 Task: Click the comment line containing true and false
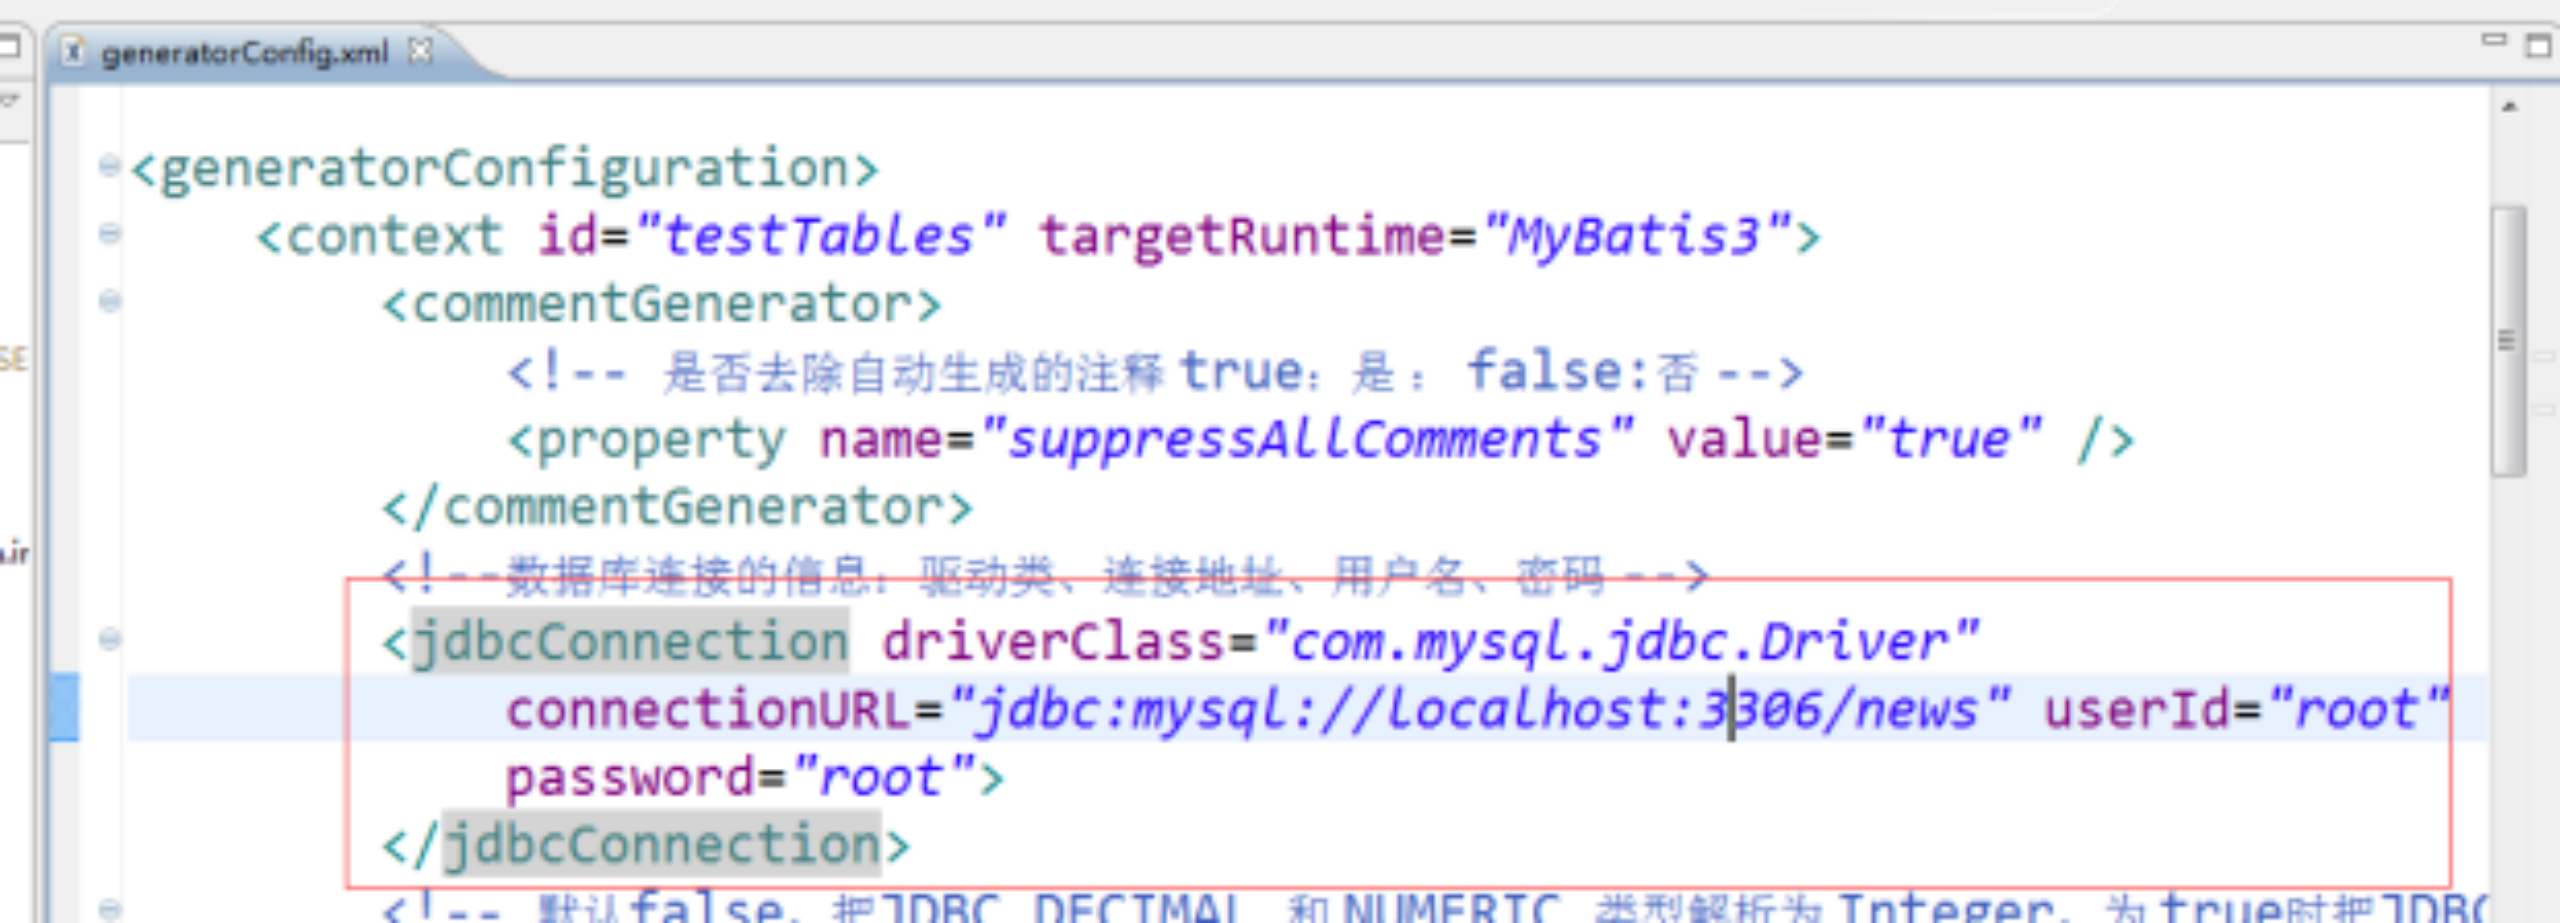click(1156, 372)
